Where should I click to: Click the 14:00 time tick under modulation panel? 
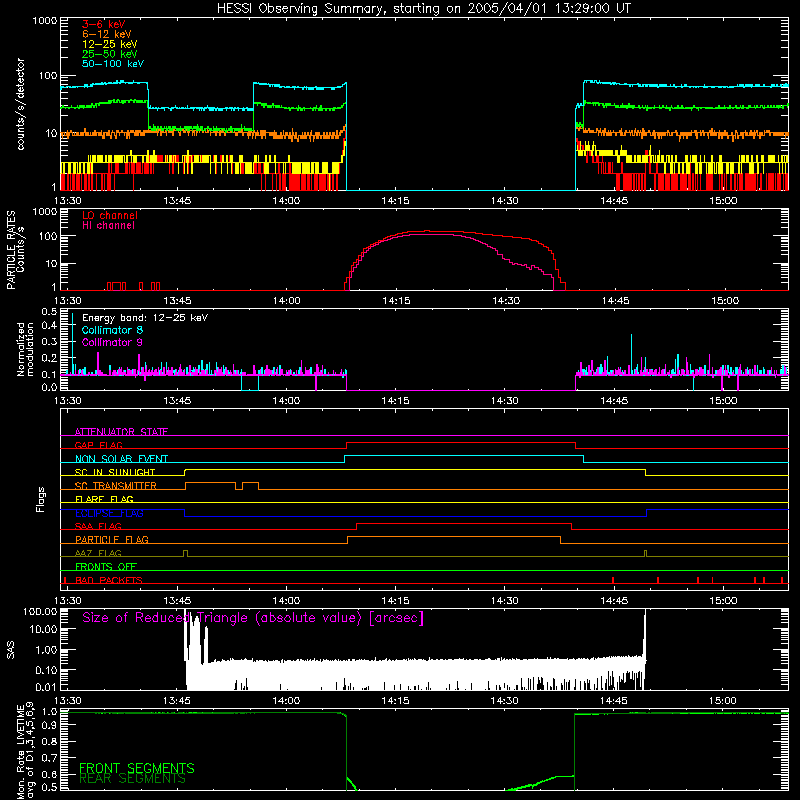pyautogui.click(x=286, y=401)
